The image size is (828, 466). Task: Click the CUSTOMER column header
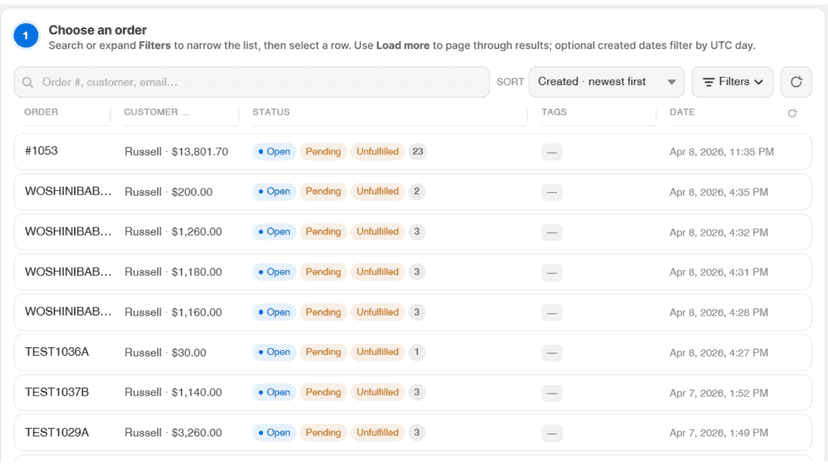[x=157, y=112]
